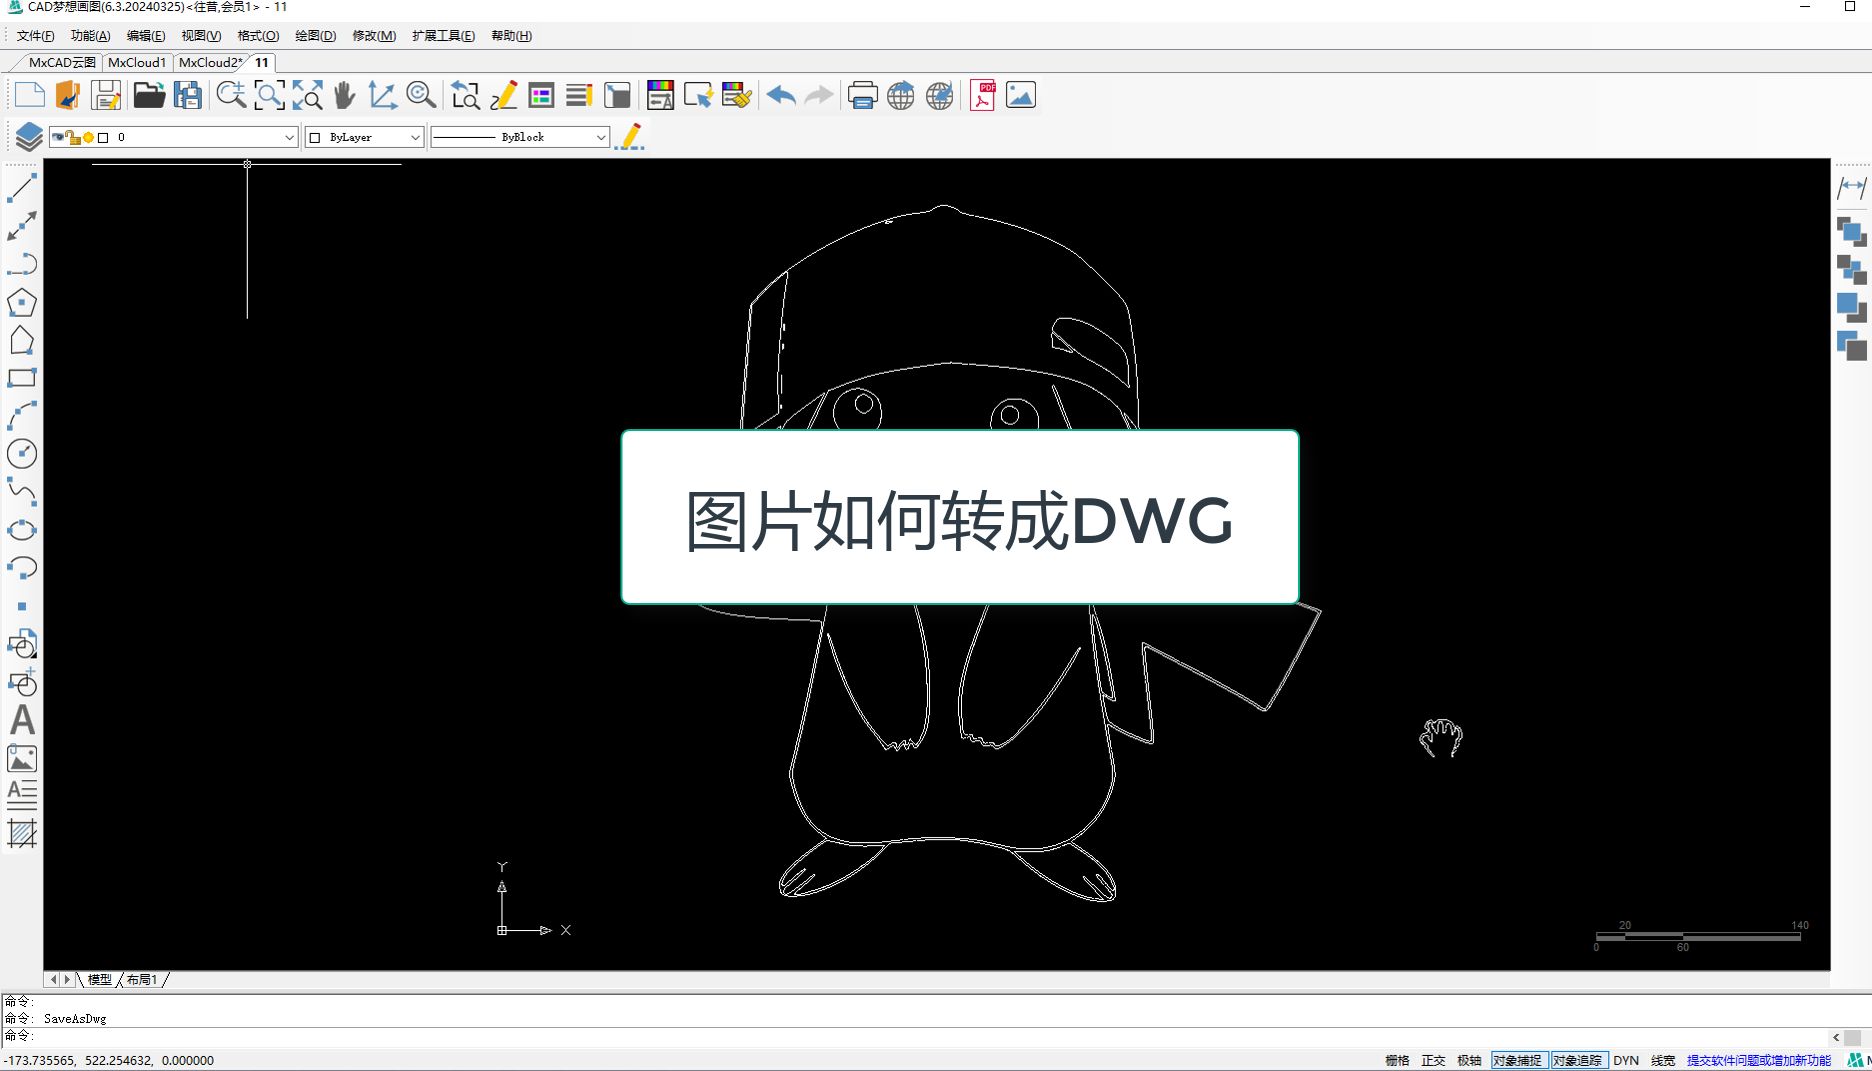Toggle 极轴 polar tracking
Screen dimensions: 1872x1071
click(1469, 1060)
